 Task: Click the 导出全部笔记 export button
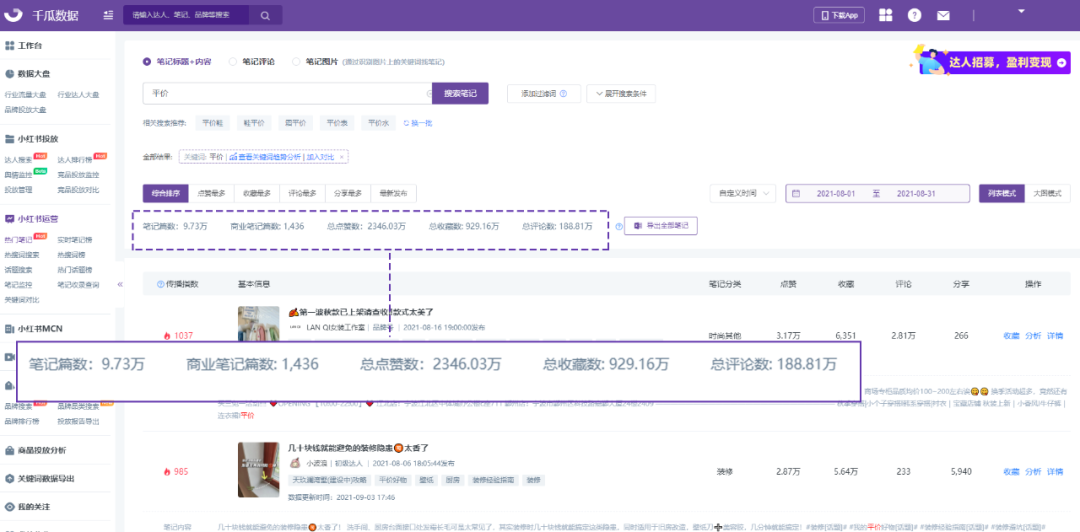coord(661,226)
